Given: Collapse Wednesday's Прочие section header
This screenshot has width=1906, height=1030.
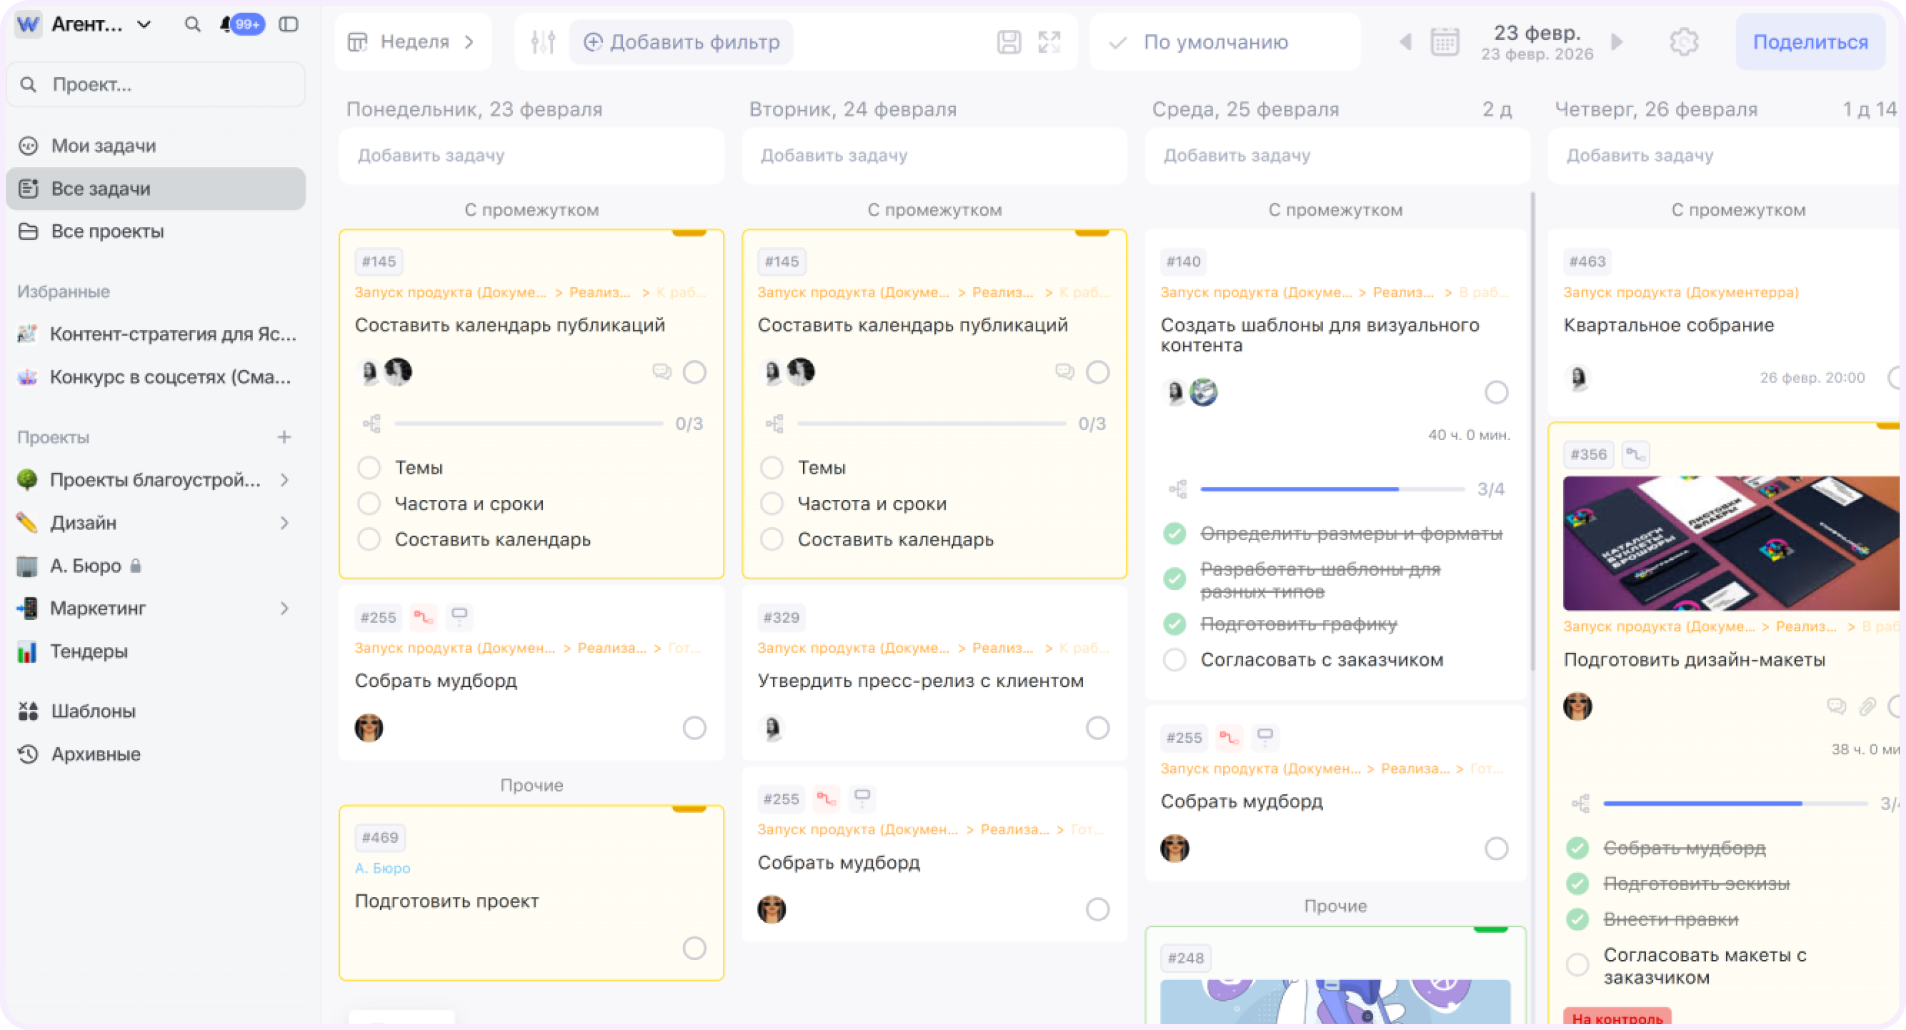Looking at the screenshot, I should pyautogui.click(x=1335, y=906).
